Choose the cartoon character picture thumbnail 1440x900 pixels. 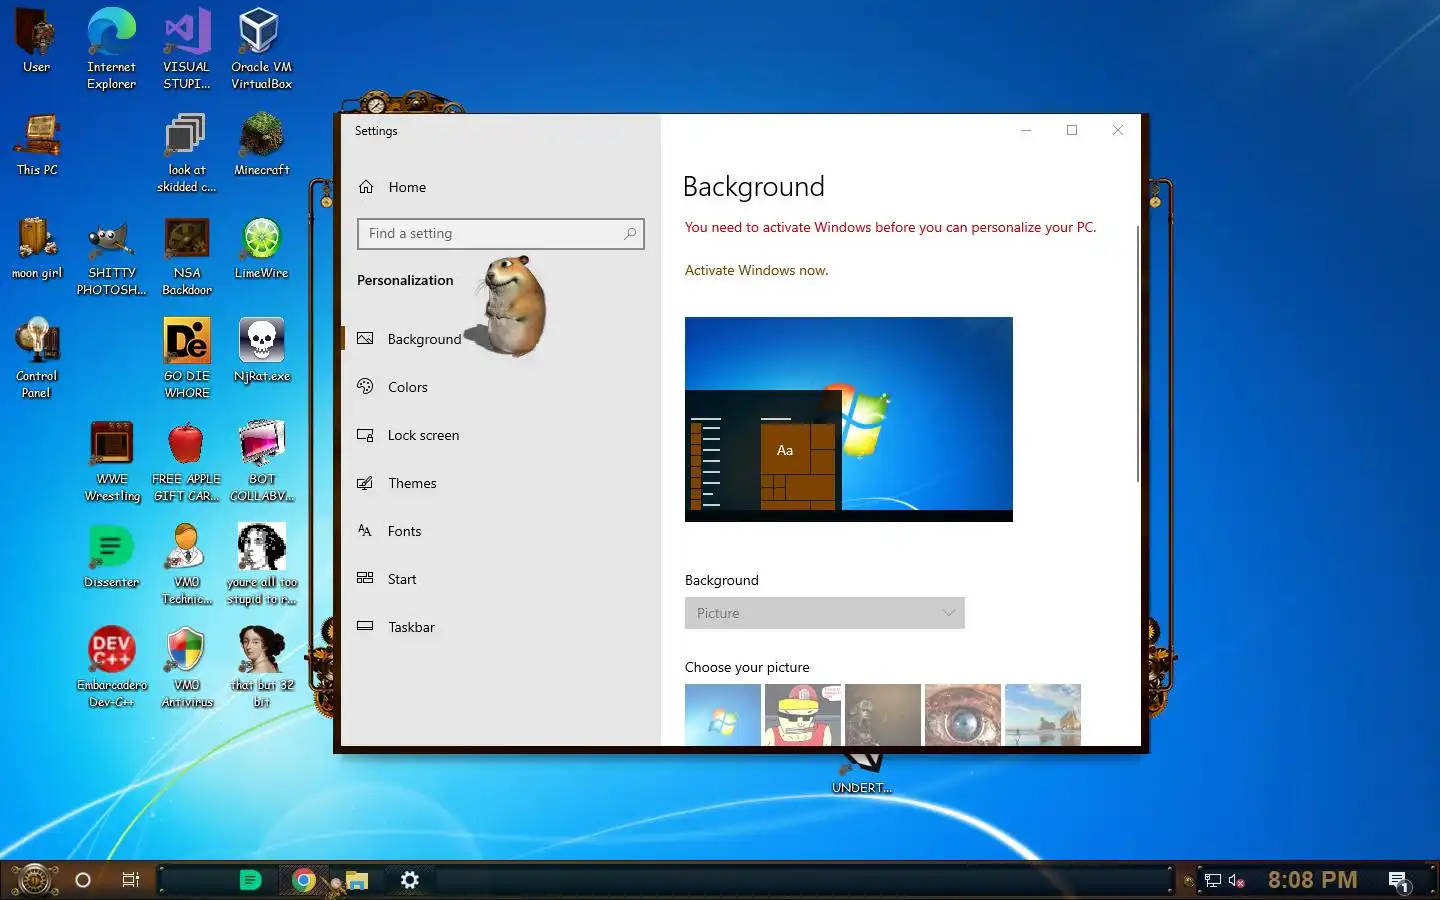(x=803, y=715)
